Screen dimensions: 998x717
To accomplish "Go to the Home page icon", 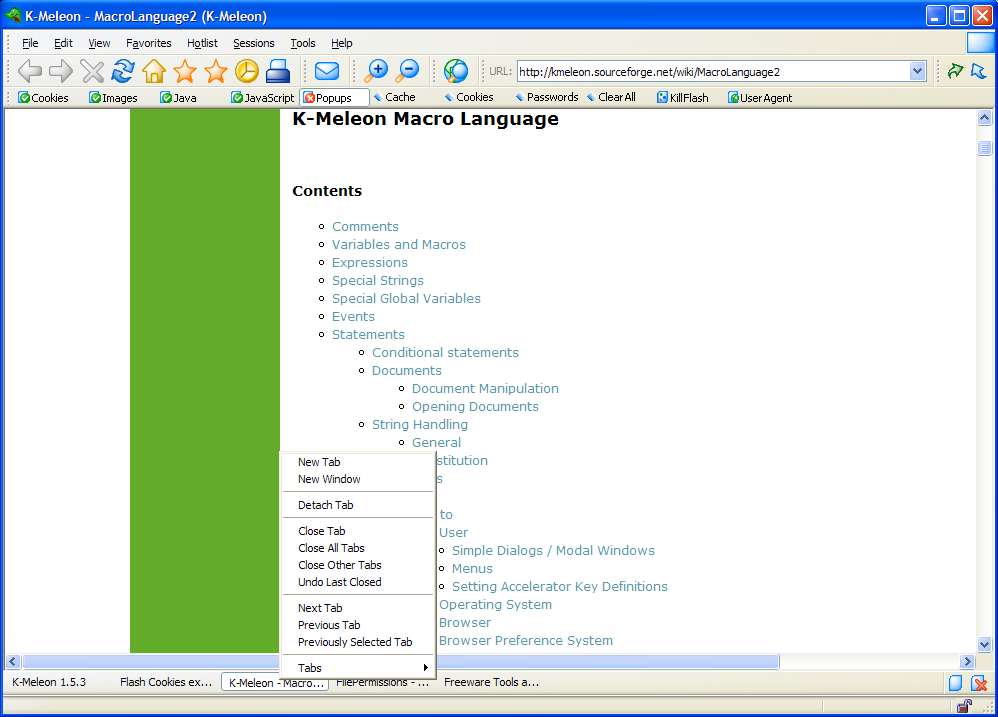I will point(154,71).
